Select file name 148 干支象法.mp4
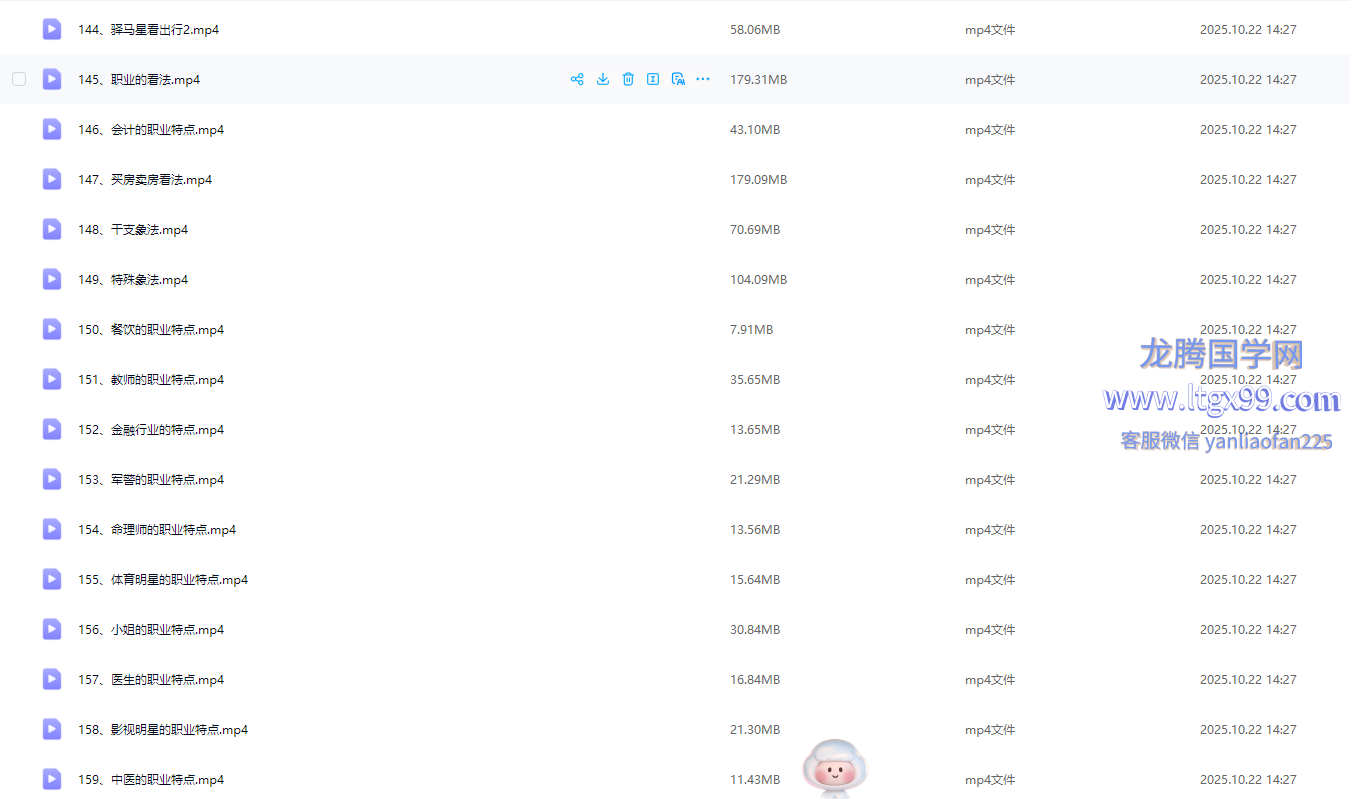Viewport: 1350px width, 799px height. [x=133, y=229]
